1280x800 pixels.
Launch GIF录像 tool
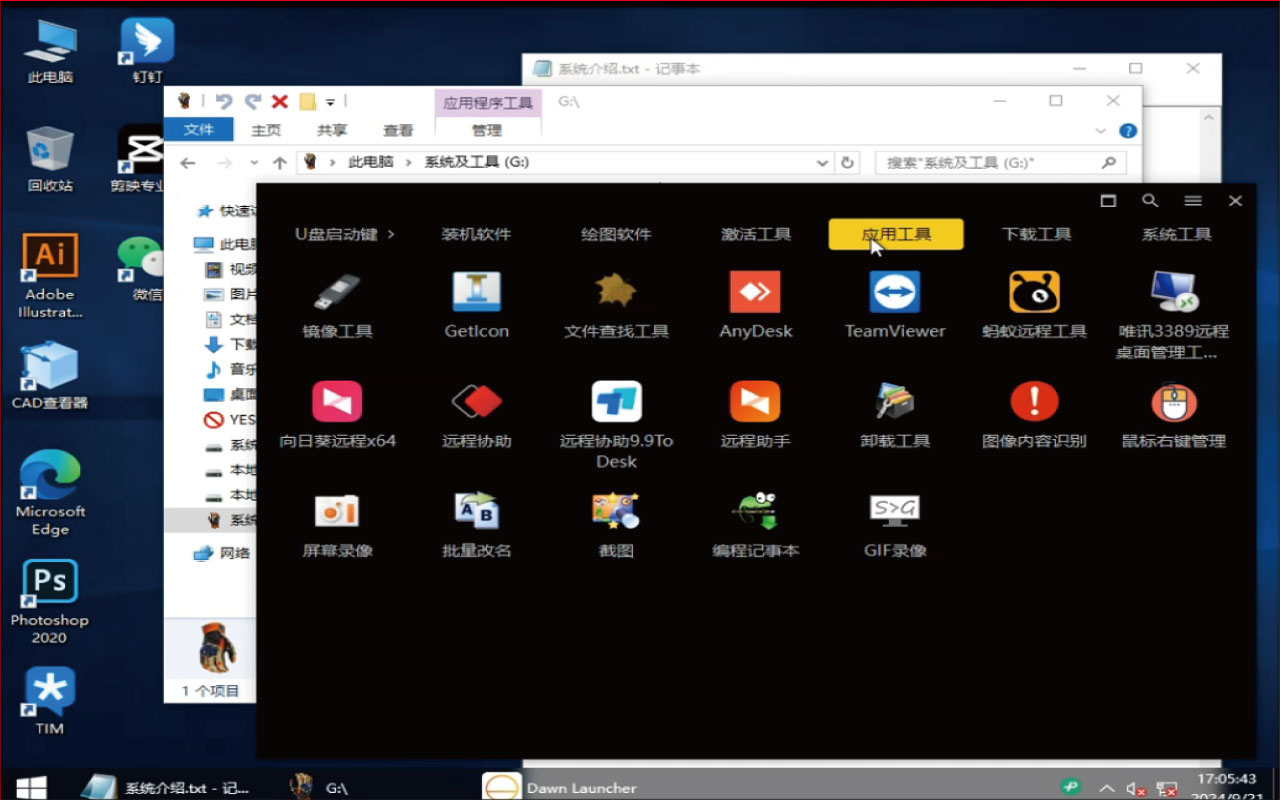coord(895,525)
